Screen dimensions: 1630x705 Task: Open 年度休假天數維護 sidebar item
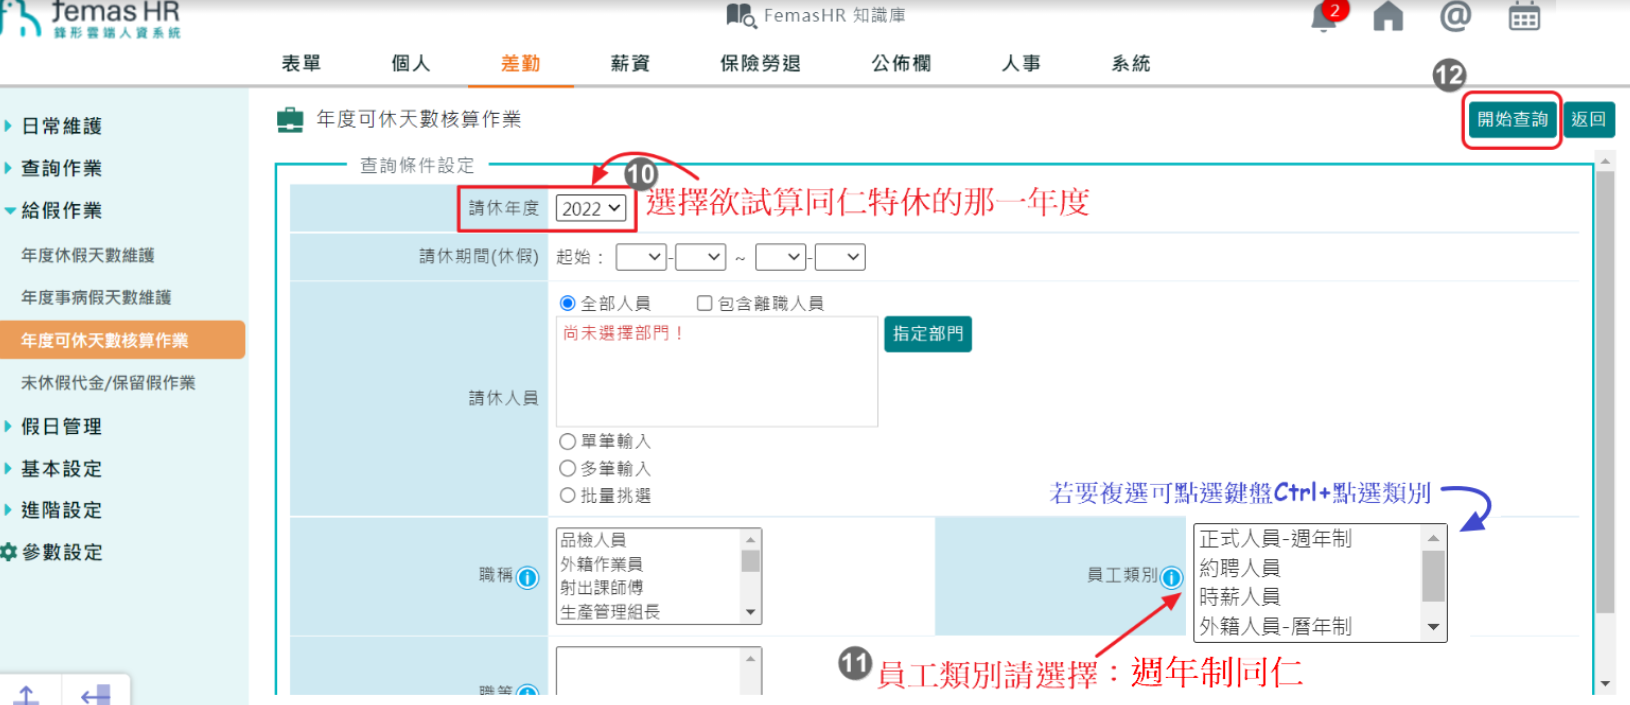pos(88,255)
